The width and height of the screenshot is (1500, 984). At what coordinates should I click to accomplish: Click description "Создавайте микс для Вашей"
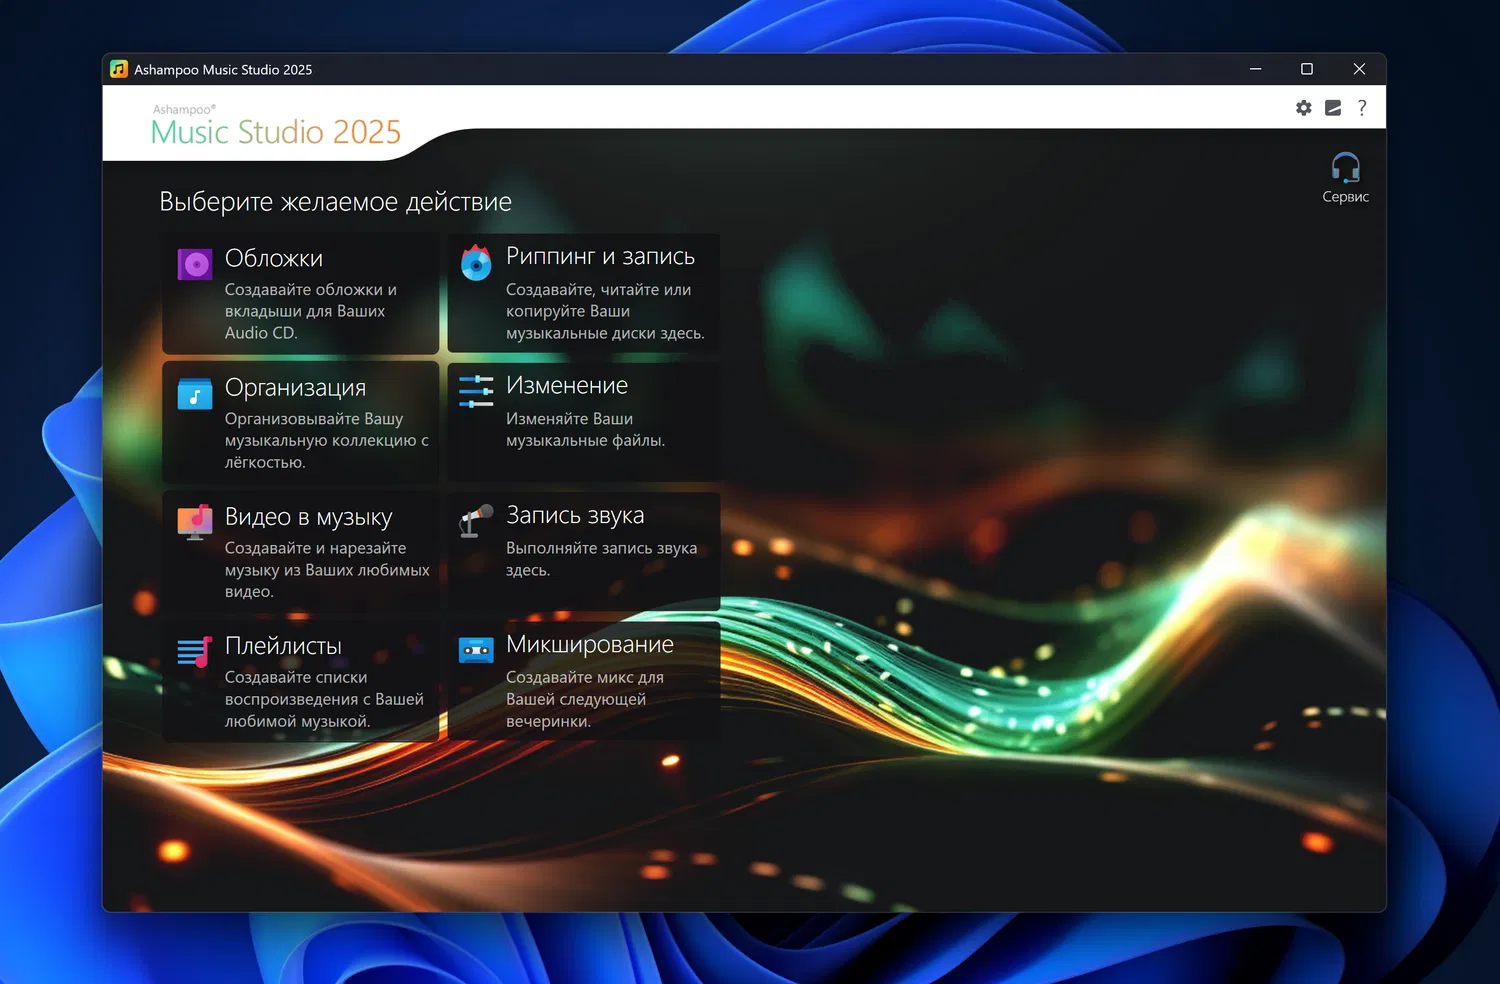(x=585, y=699)
